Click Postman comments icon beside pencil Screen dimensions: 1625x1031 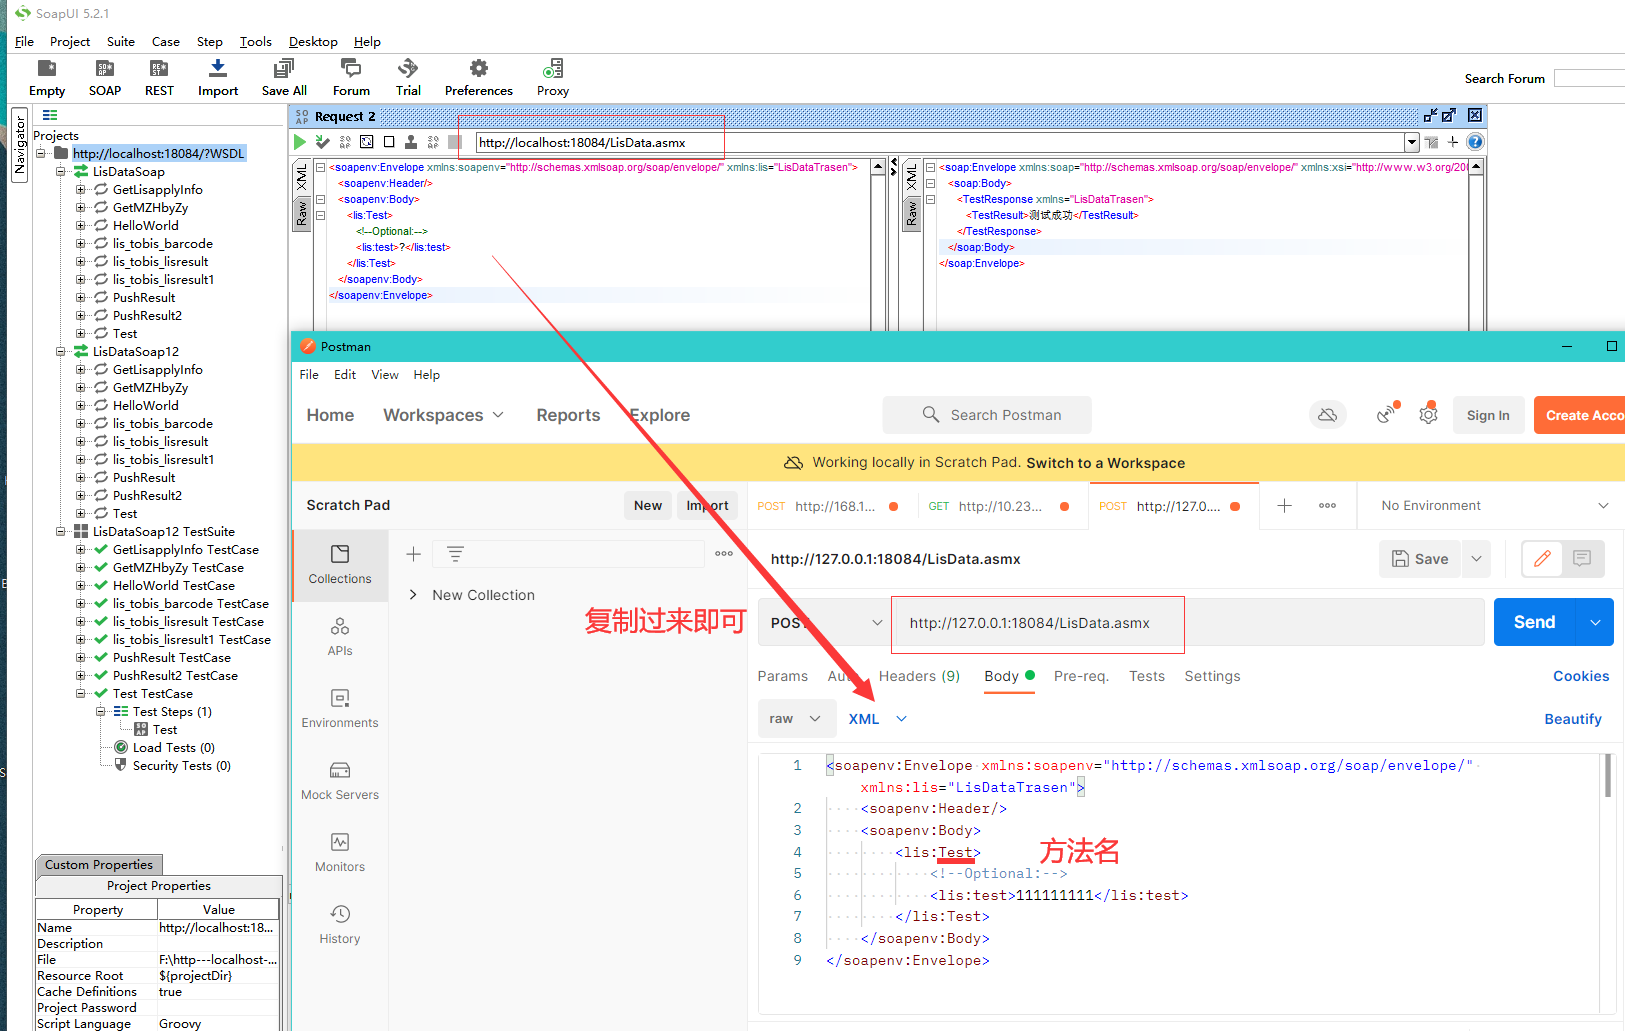coord(1582,559)
